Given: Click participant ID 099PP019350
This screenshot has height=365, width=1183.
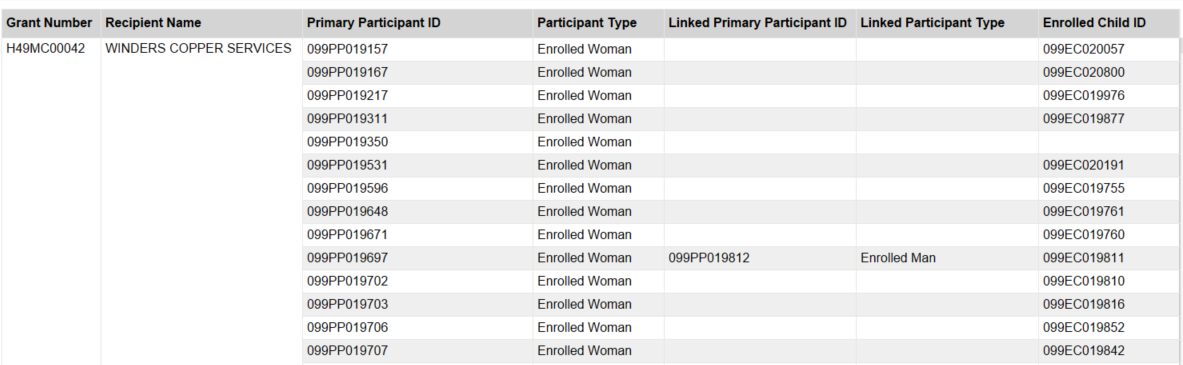Looking at the screenshot, I should (347, 142).
